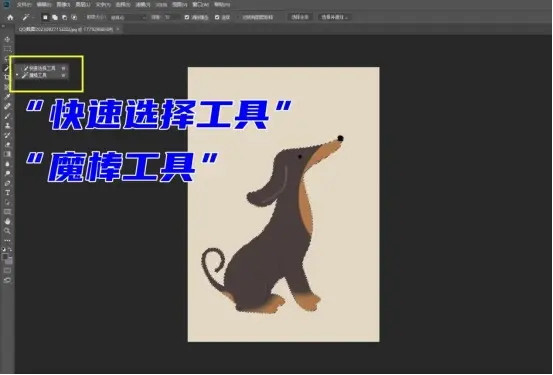Choose Quick Selection Tool from flyout

tap(42, 68)
